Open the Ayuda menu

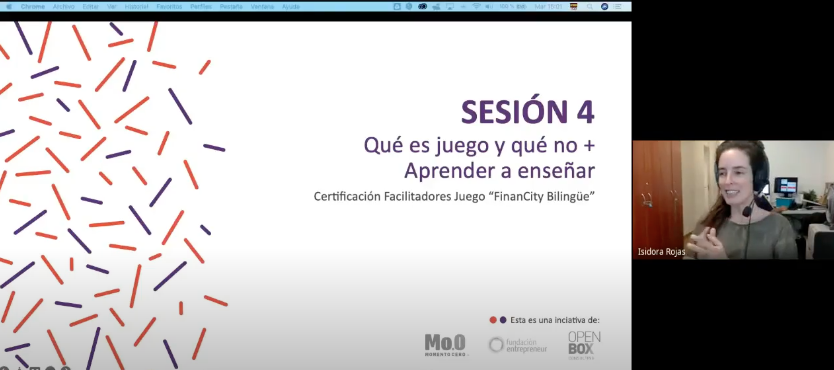click(290, 6)
